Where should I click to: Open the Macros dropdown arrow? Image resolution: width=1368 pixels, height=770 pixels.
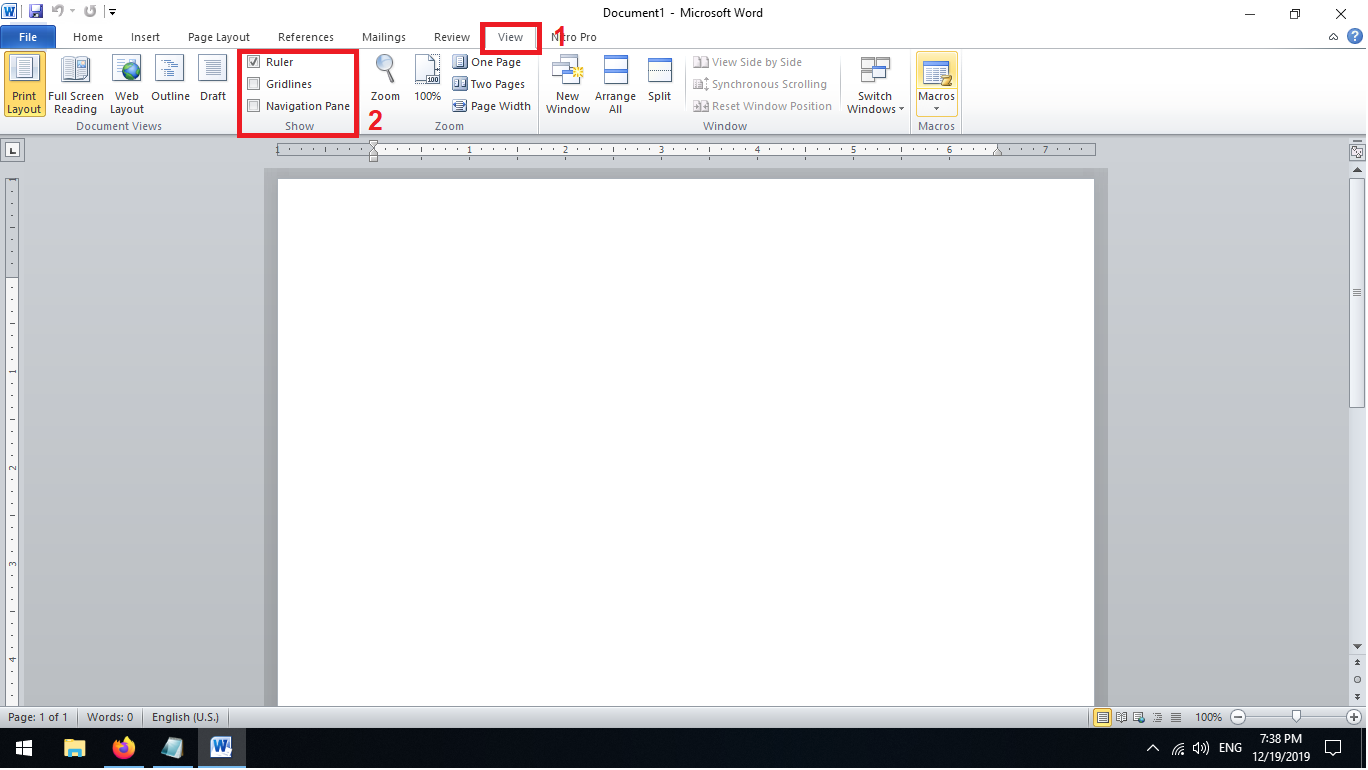click(937, 108)
